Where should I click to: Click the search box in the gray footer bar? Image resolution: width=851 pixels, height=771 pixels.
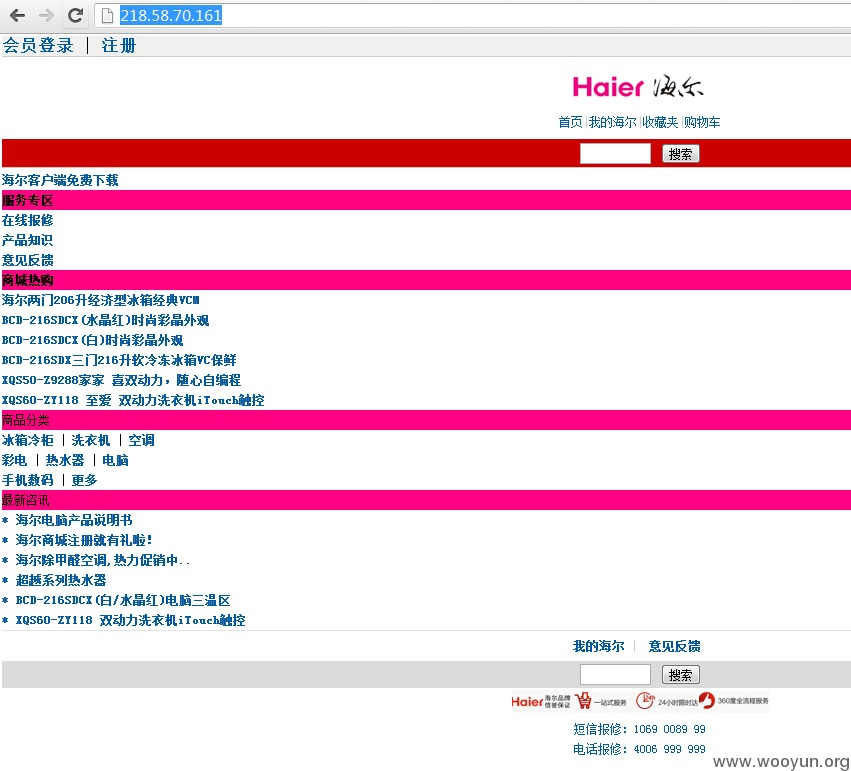(615, 674)
